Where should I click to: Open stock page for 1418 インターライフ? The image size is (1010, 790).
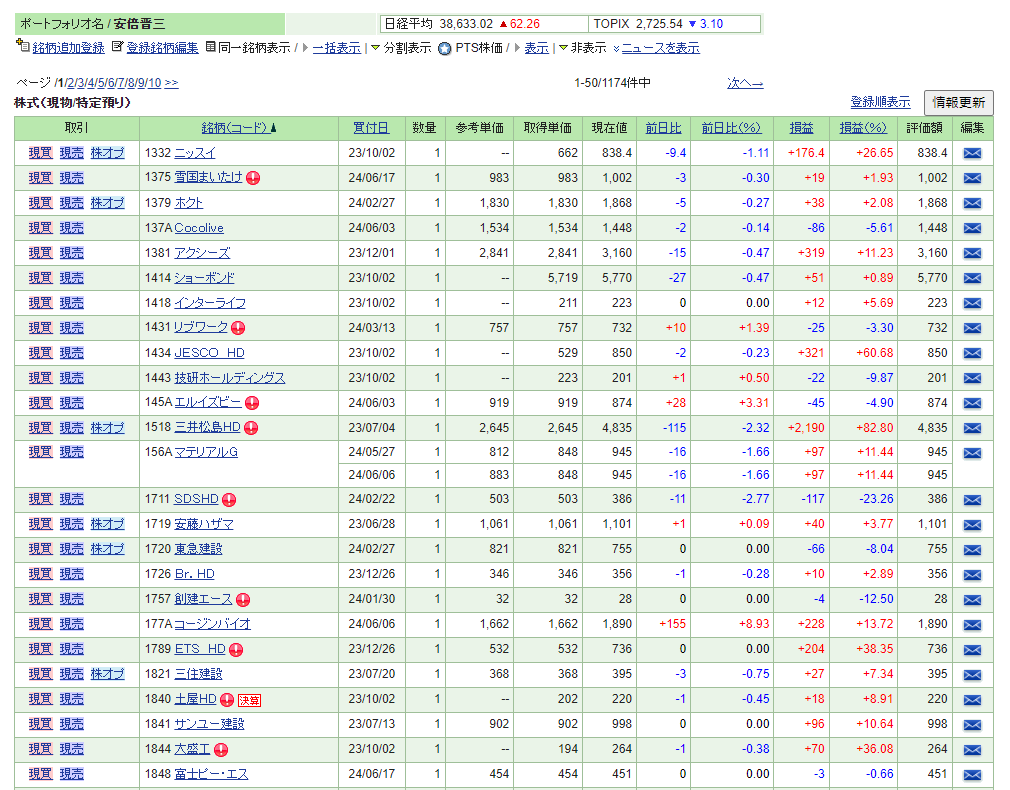pos(210,303)
